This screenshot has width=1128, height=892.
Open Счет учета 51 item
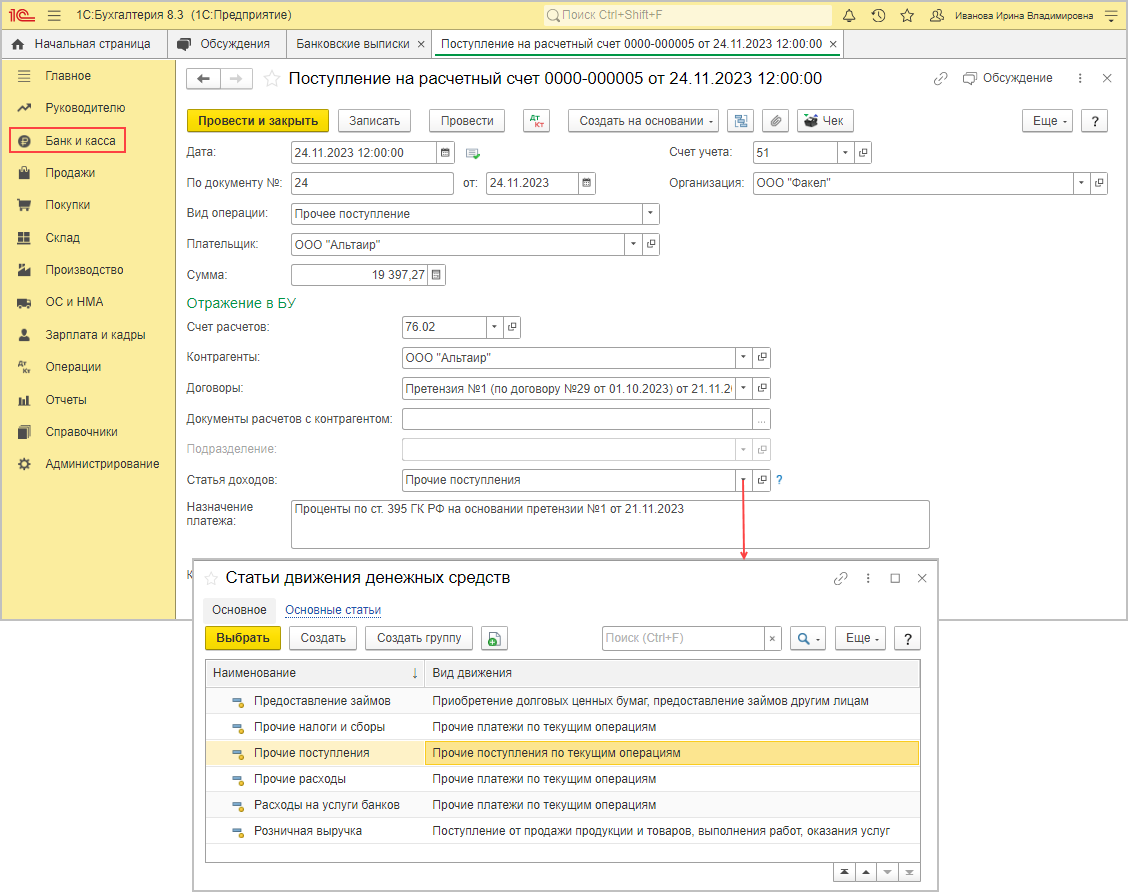(863, 153)
